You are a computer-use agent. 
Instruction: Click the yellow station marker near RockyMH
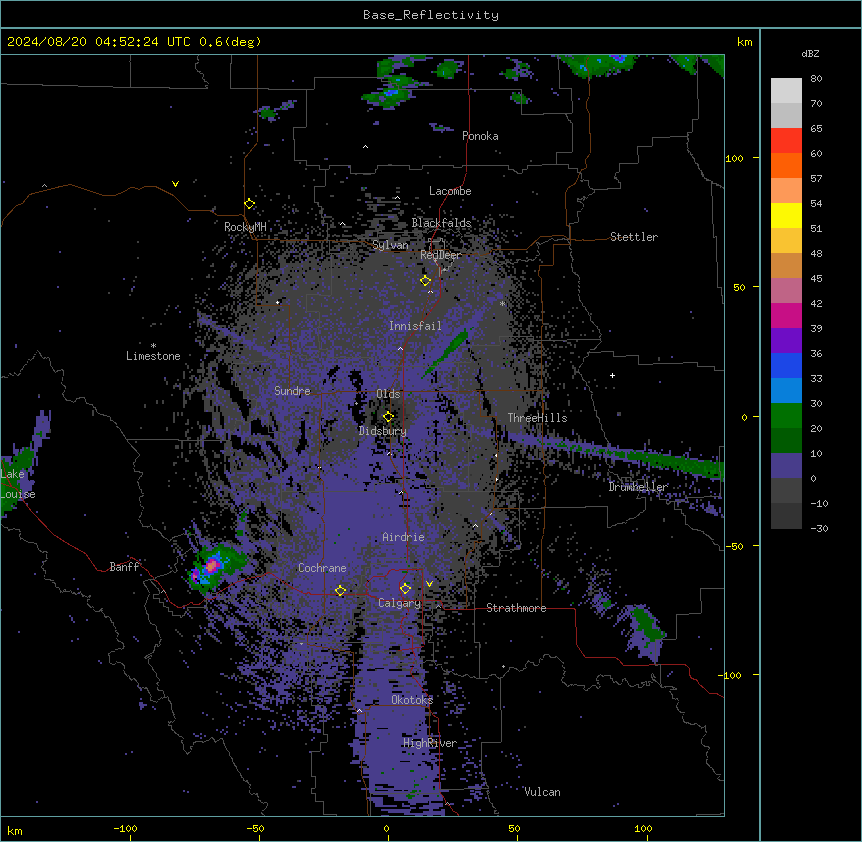click(250, 204)
